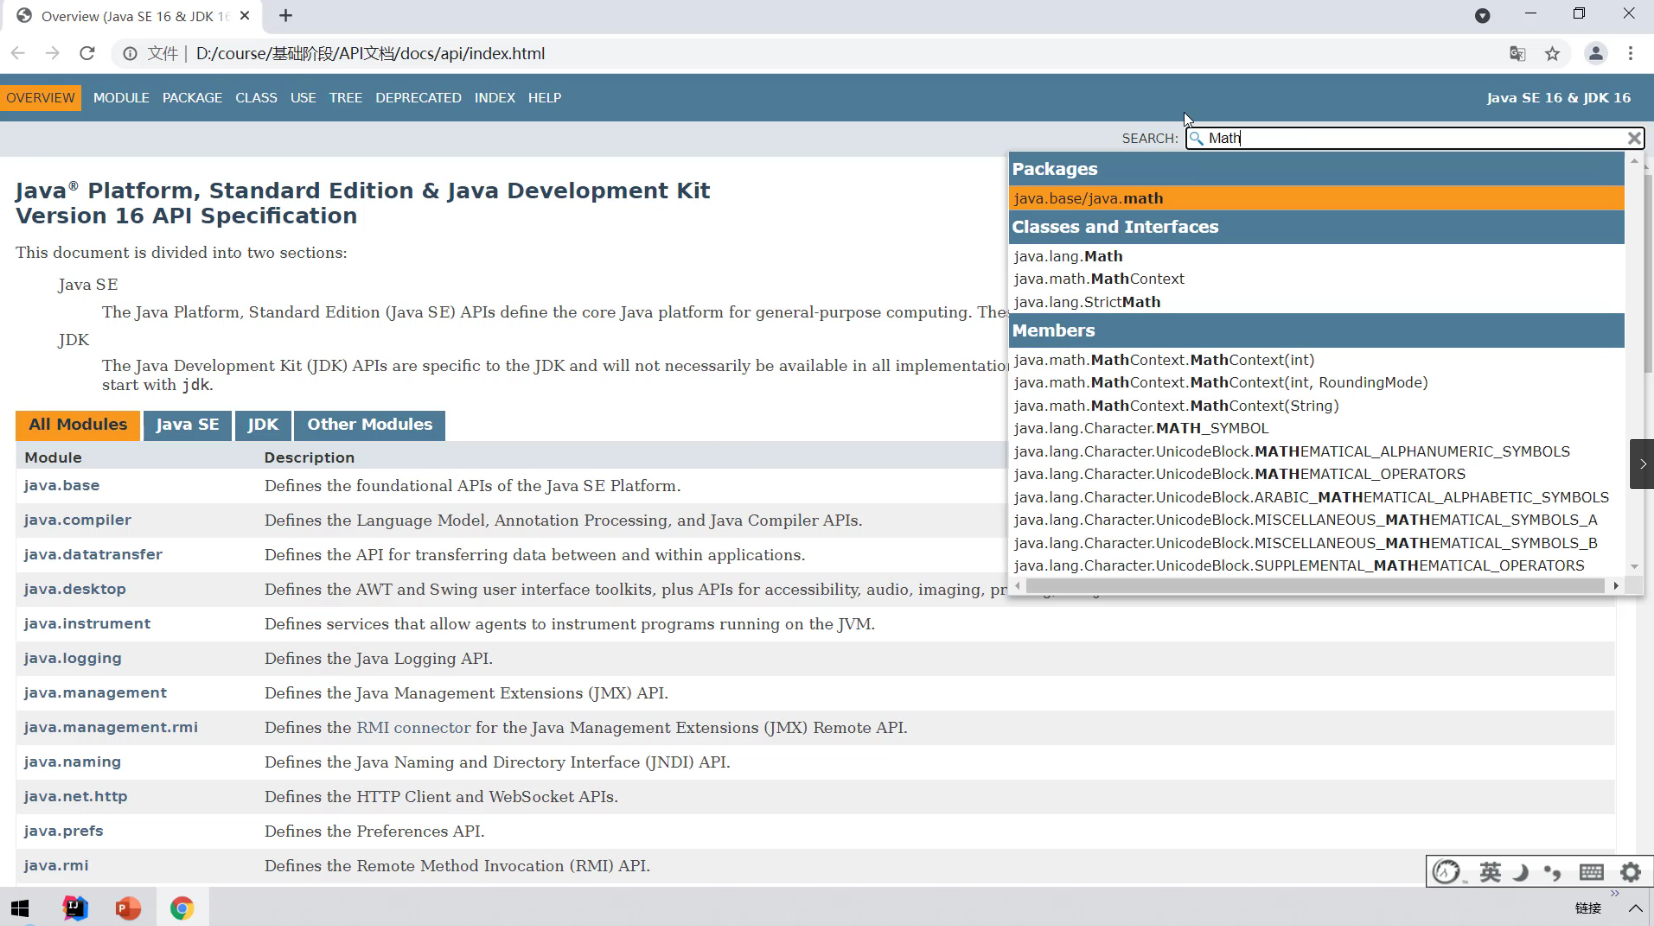Open the INDEX navigation link

[495, 98]
